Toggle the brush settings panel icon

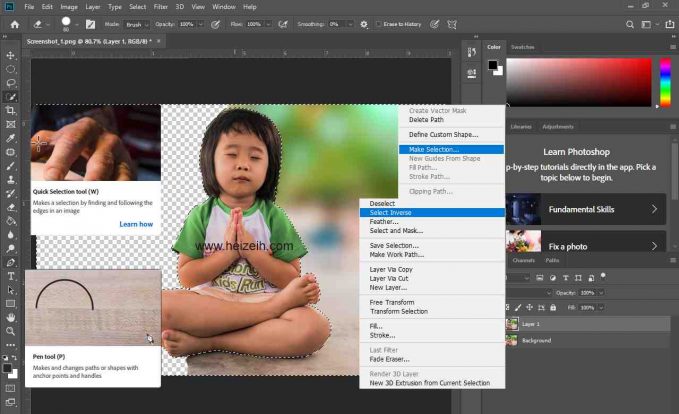(x=90, y=25)
